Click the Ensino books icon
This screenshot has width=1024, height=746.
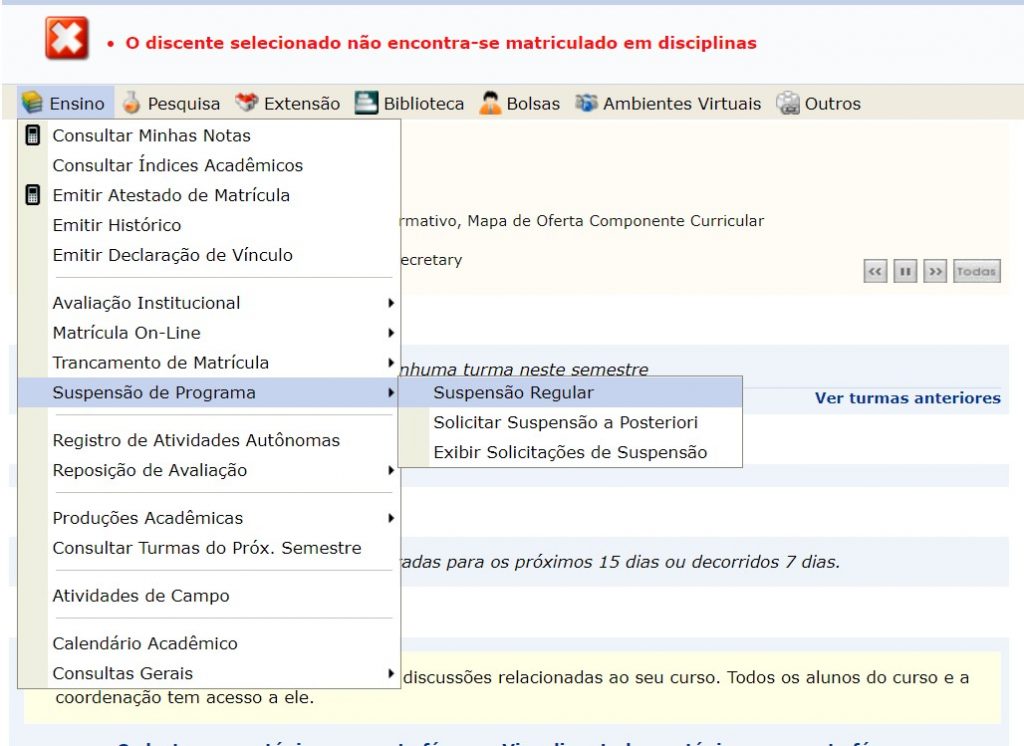pos(32,103)
